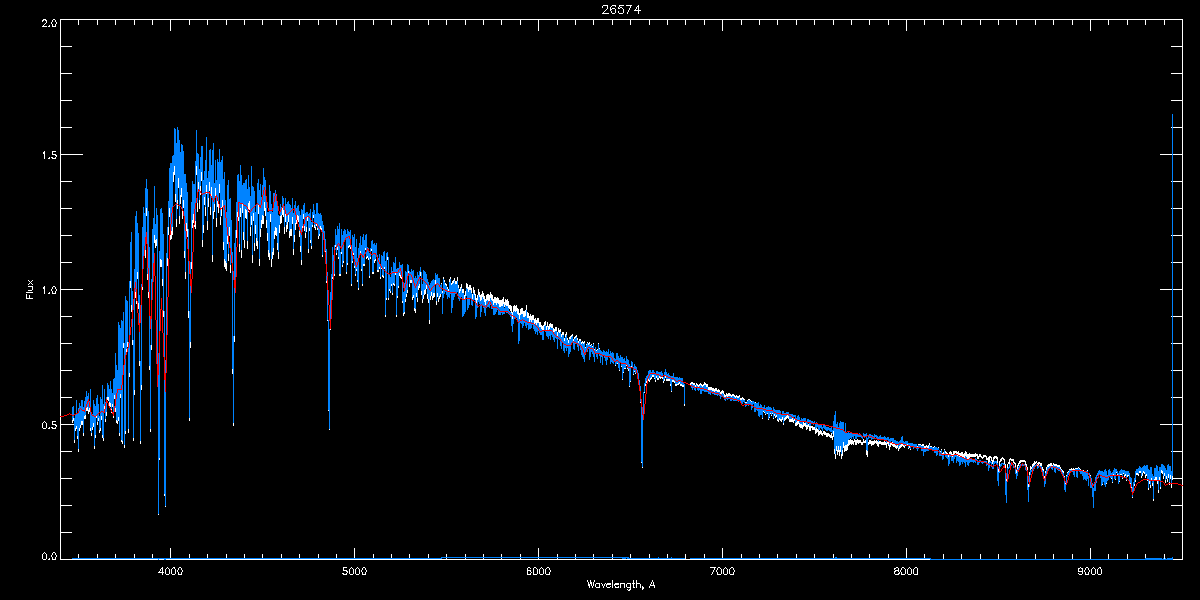
Task: Click the 1.5 flux tick label
Action: click(48, 155)
